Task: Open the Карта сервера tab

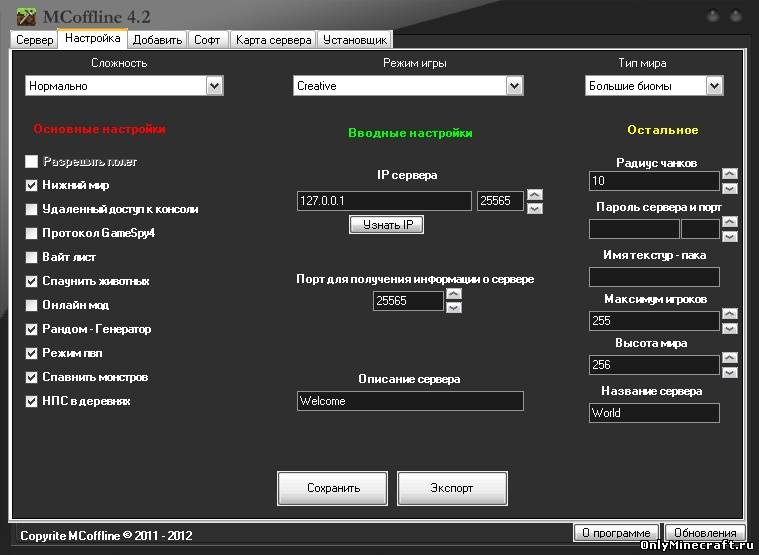Action: [273, 40]
